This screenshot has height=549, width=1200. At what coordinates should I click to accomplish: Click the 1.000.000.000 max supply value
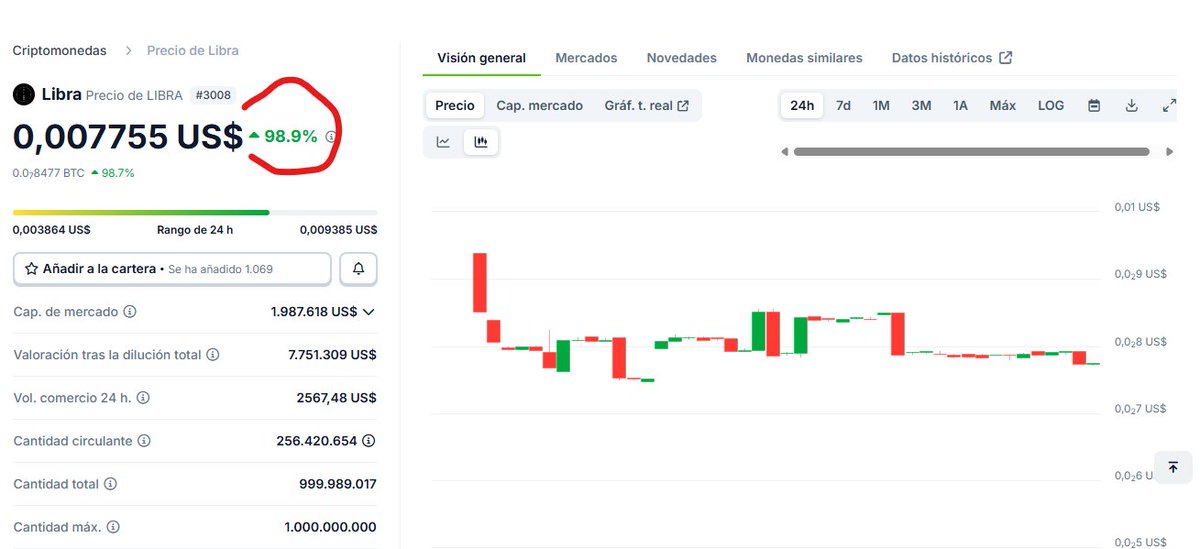[x=331, y=527]
